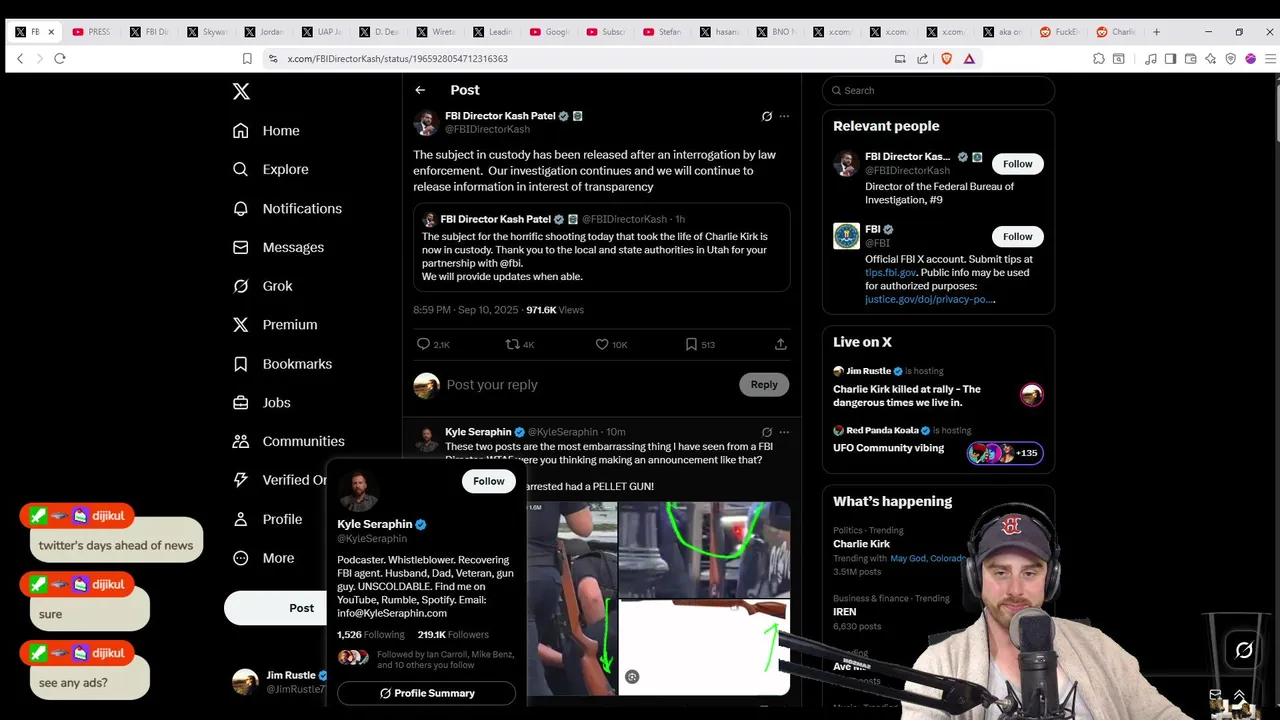
Task: Click Brave Shields lion icon
Action: [947, 59]
